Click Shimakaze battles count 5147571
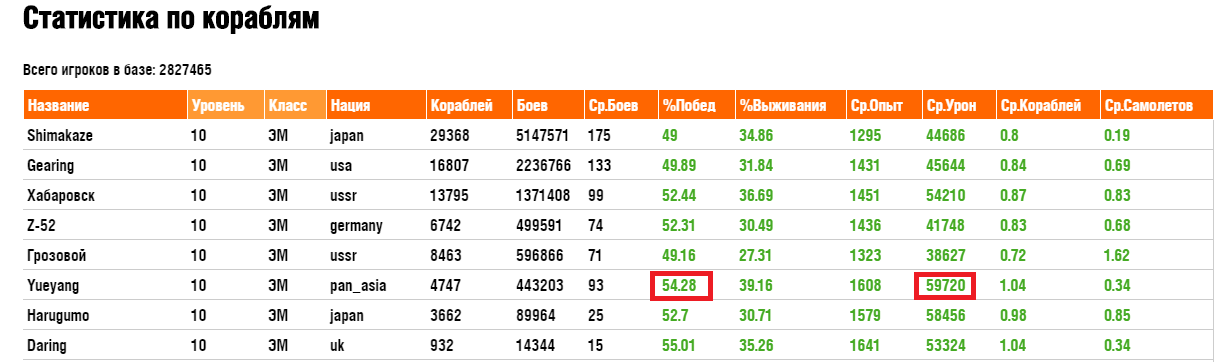 click(543, 135)
